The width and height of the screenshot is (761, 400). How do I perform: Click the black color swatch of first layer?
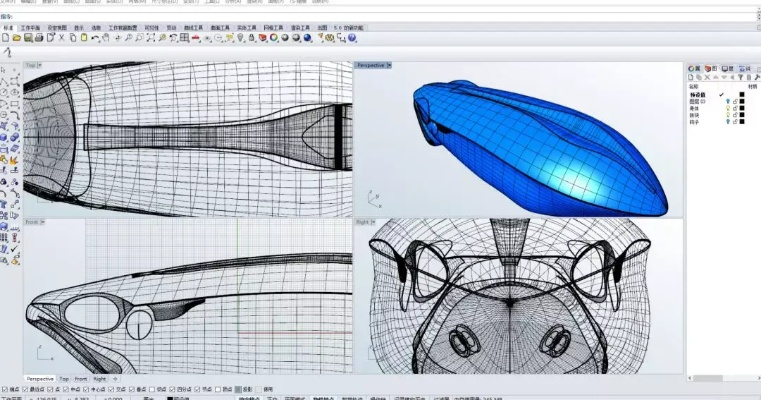pyautogui.click(x=742, y=95)
